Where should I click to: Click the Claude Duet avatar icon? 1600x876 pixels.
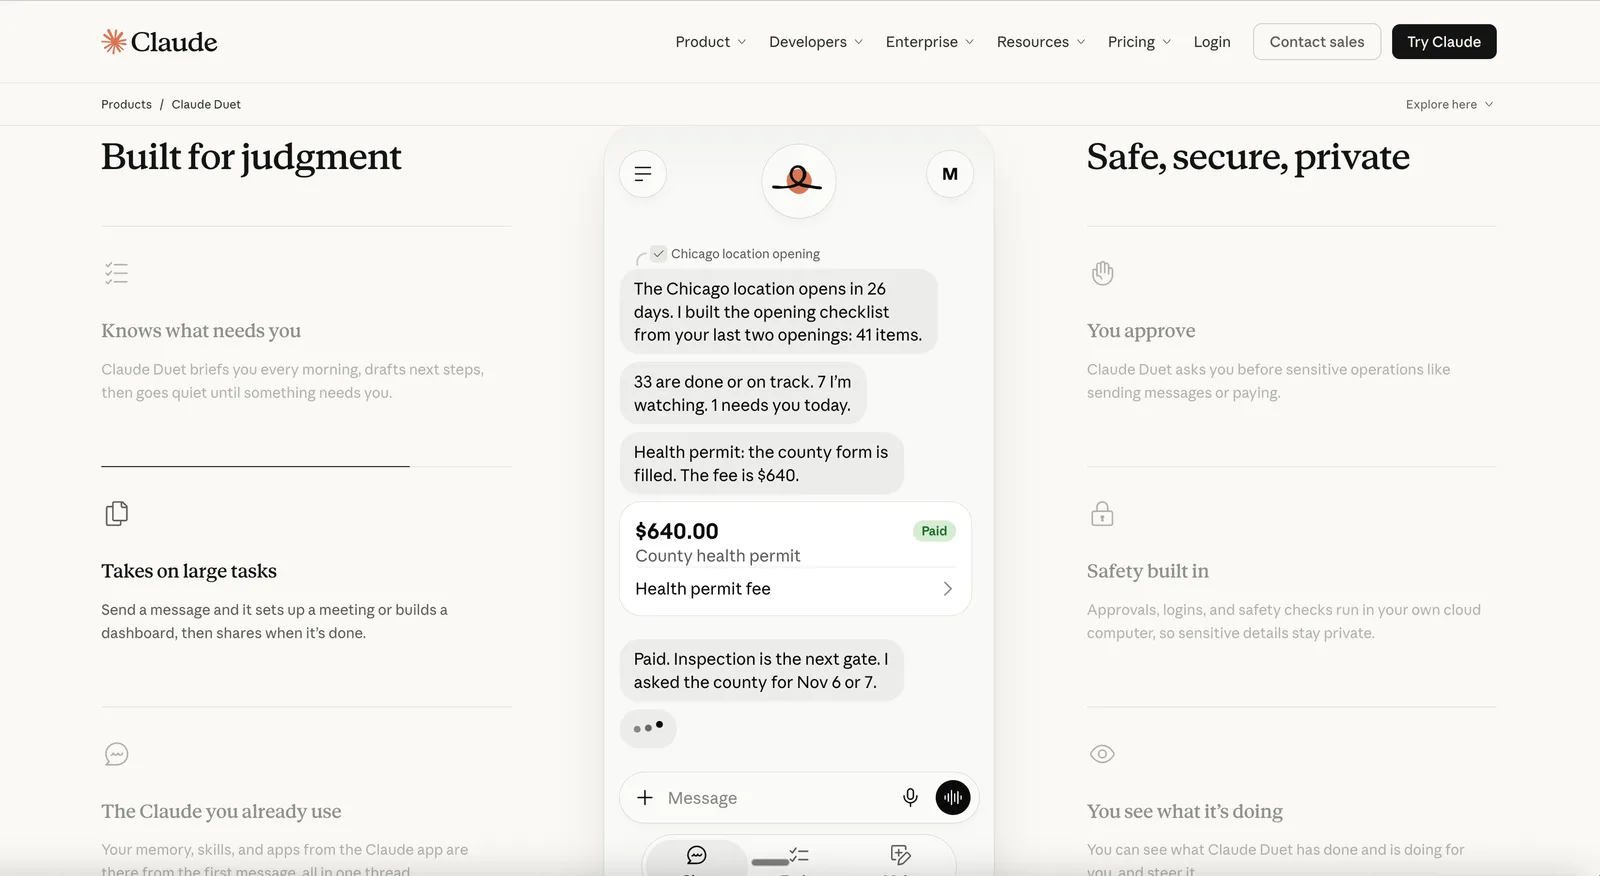(x=798, y=181)
